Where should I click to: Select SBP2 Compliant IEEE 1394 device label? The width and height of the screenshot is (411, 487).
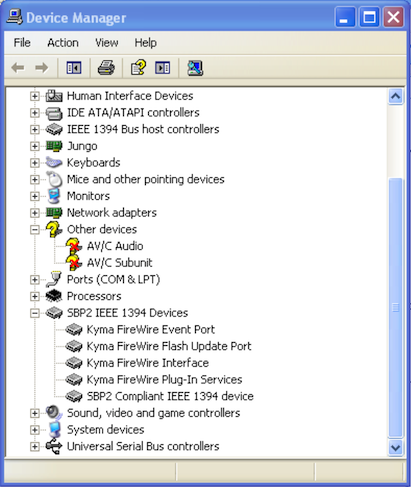click(x=170, y=396)
